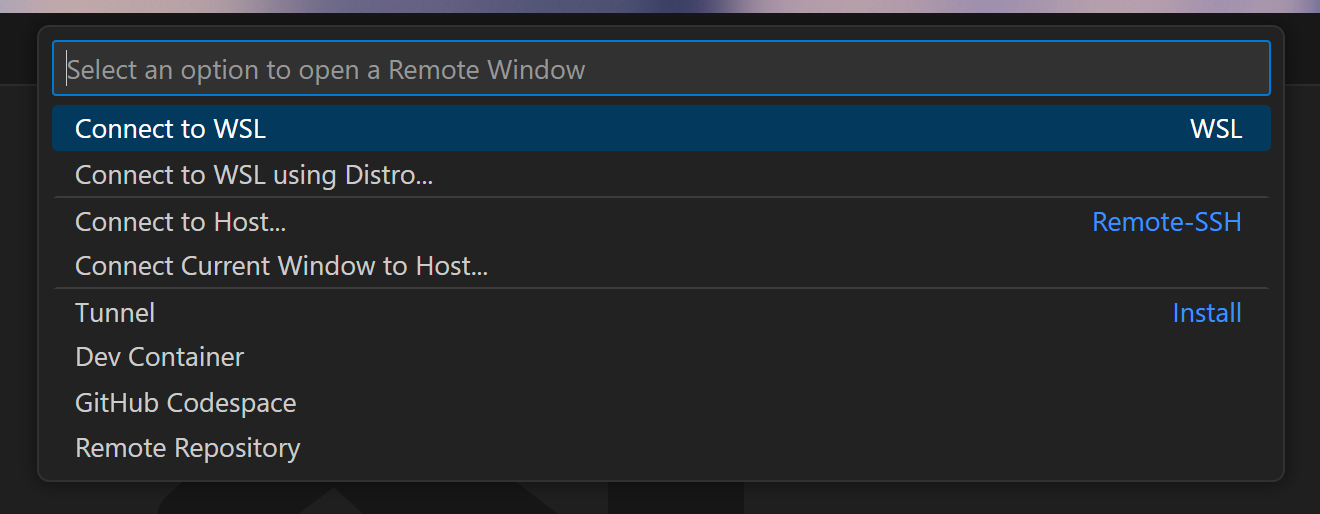Select the Connect to WSL option

click(x=170, y=129)
